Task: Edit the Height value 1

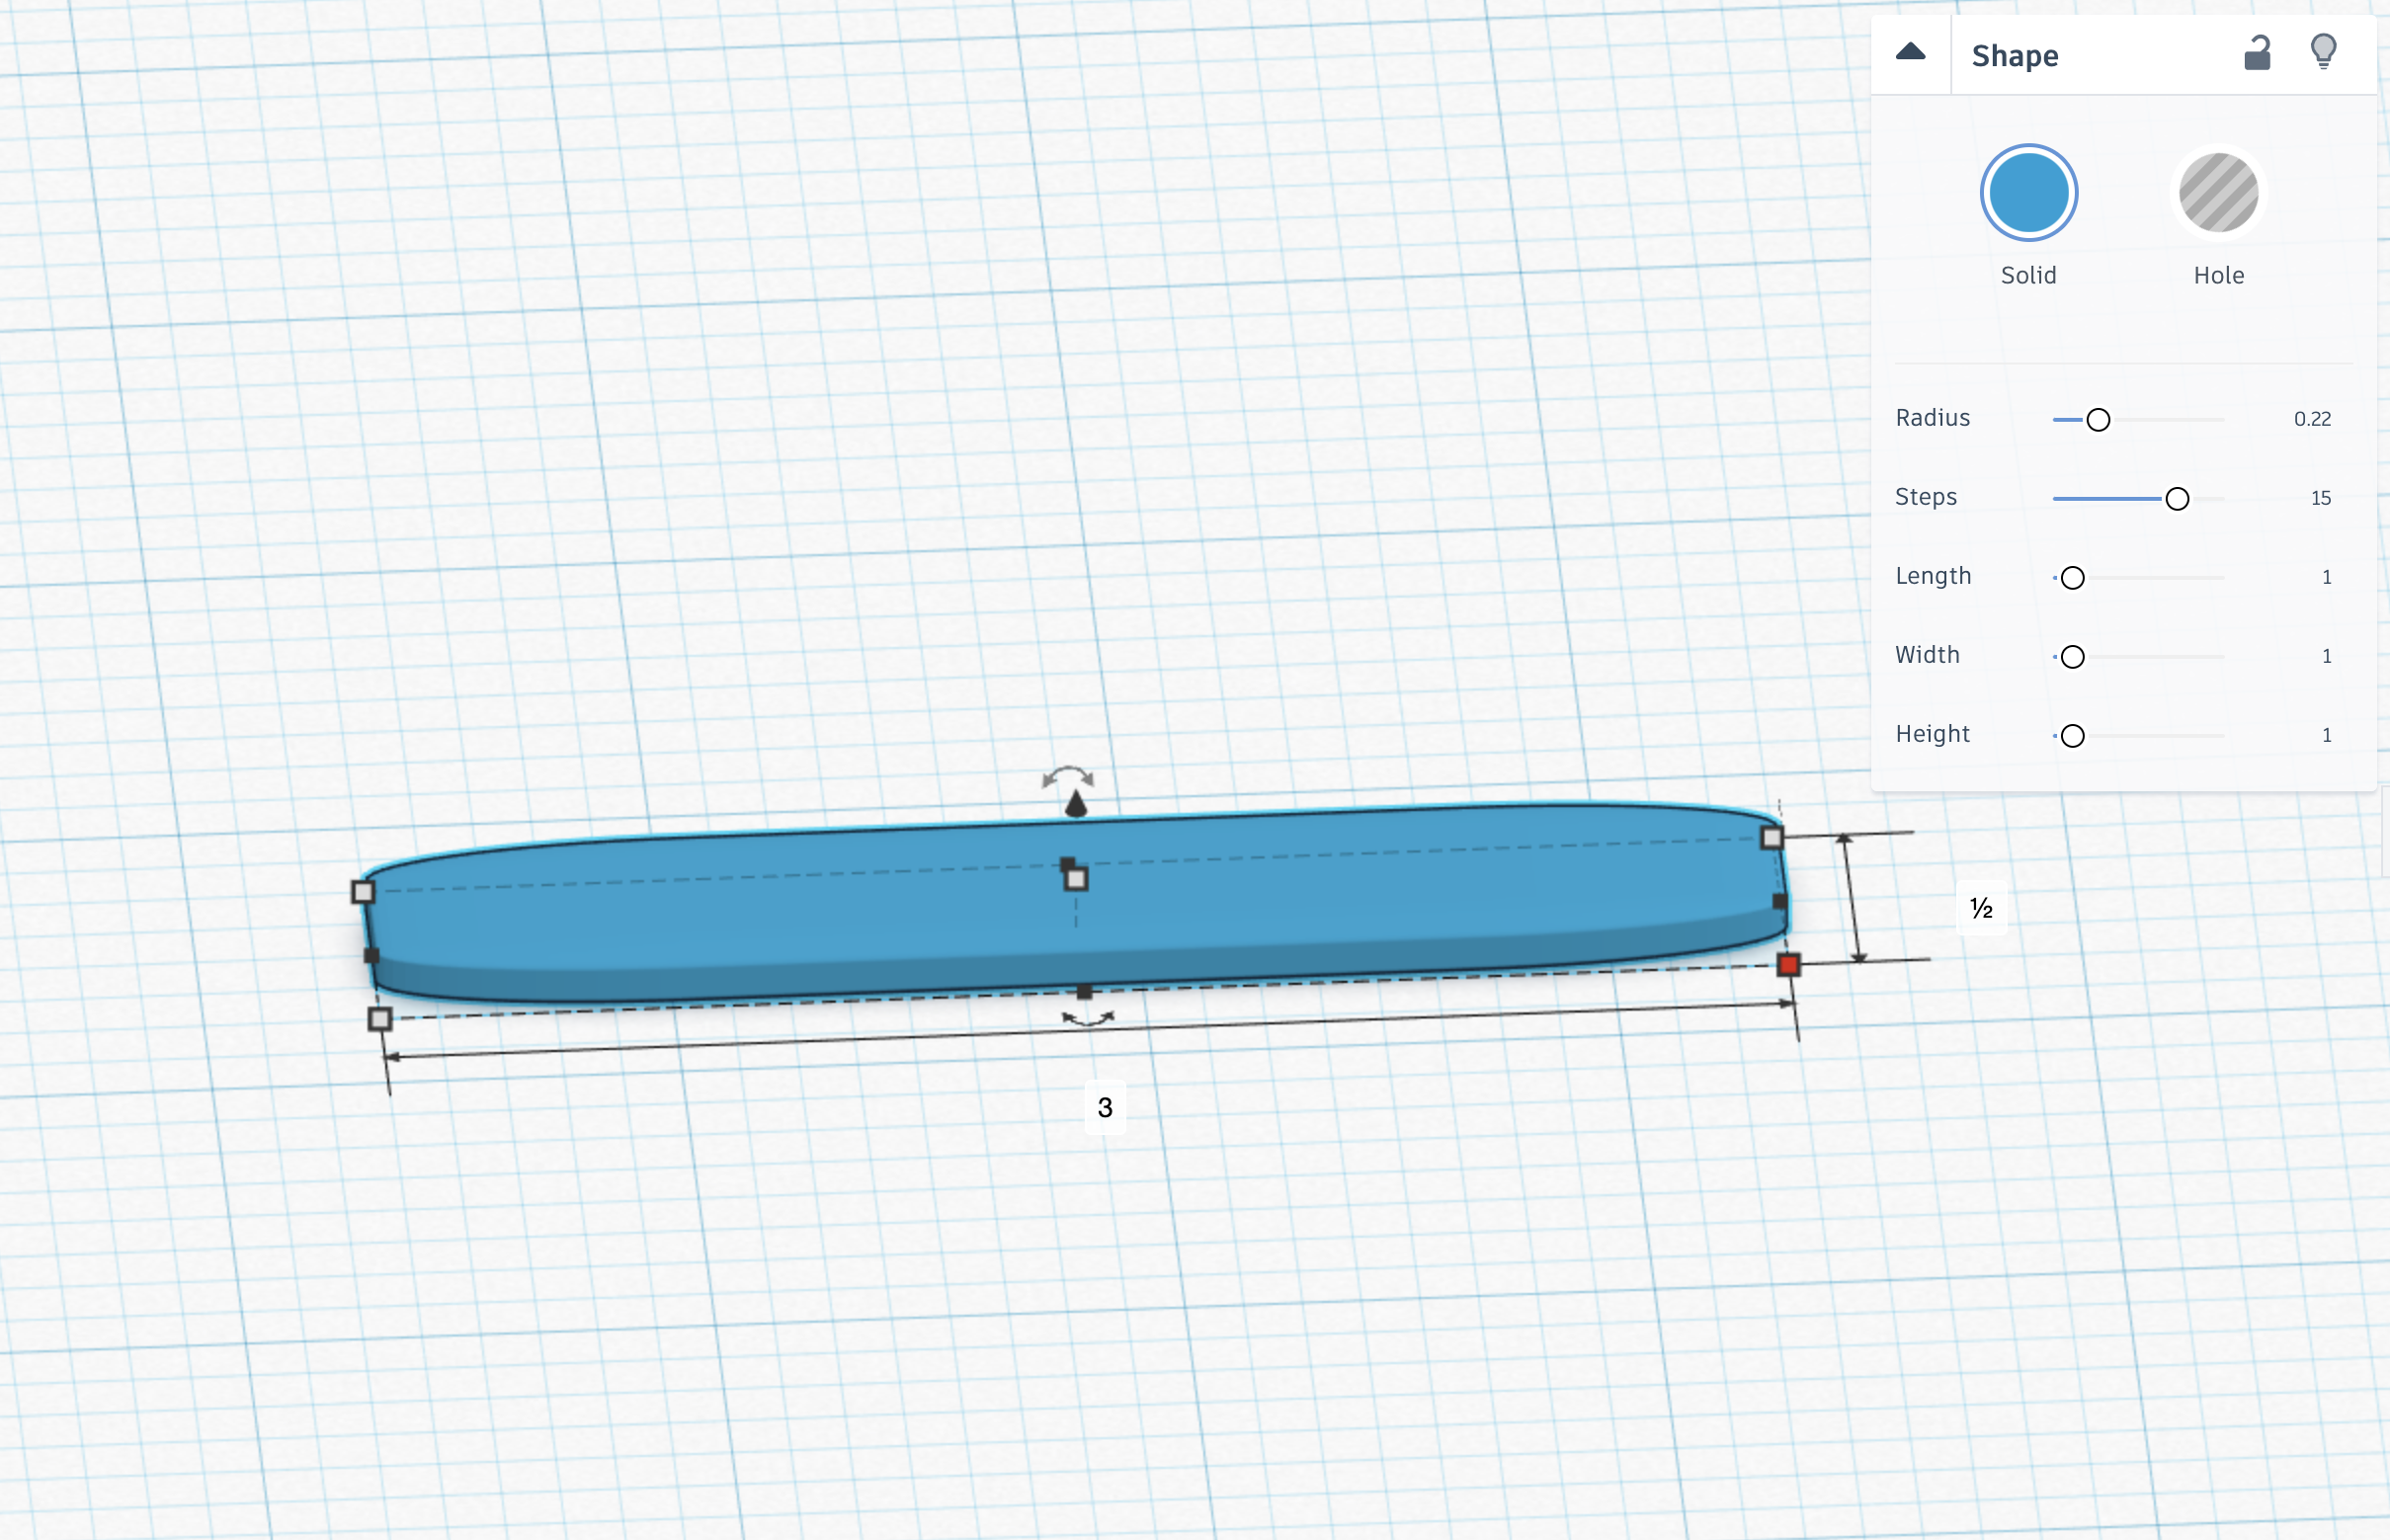Action: (2326, 735)
